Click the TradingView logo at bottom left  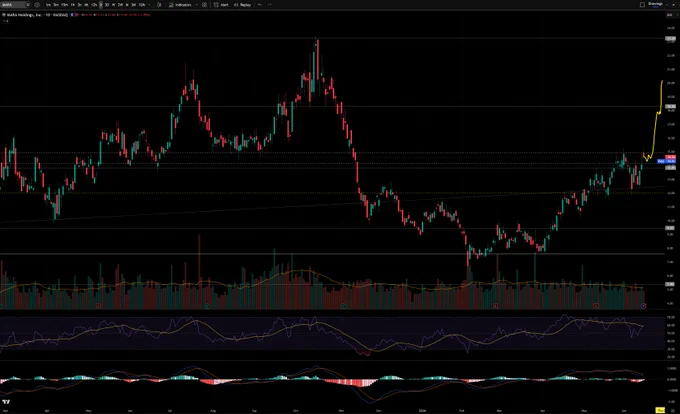coord(6,402)
